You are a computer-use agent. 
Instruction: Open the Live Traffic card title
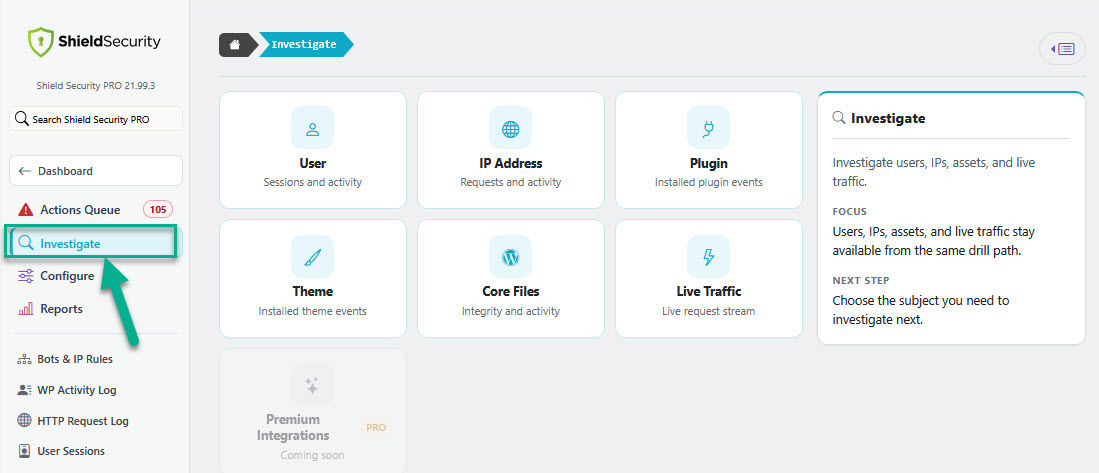[709, 292]
